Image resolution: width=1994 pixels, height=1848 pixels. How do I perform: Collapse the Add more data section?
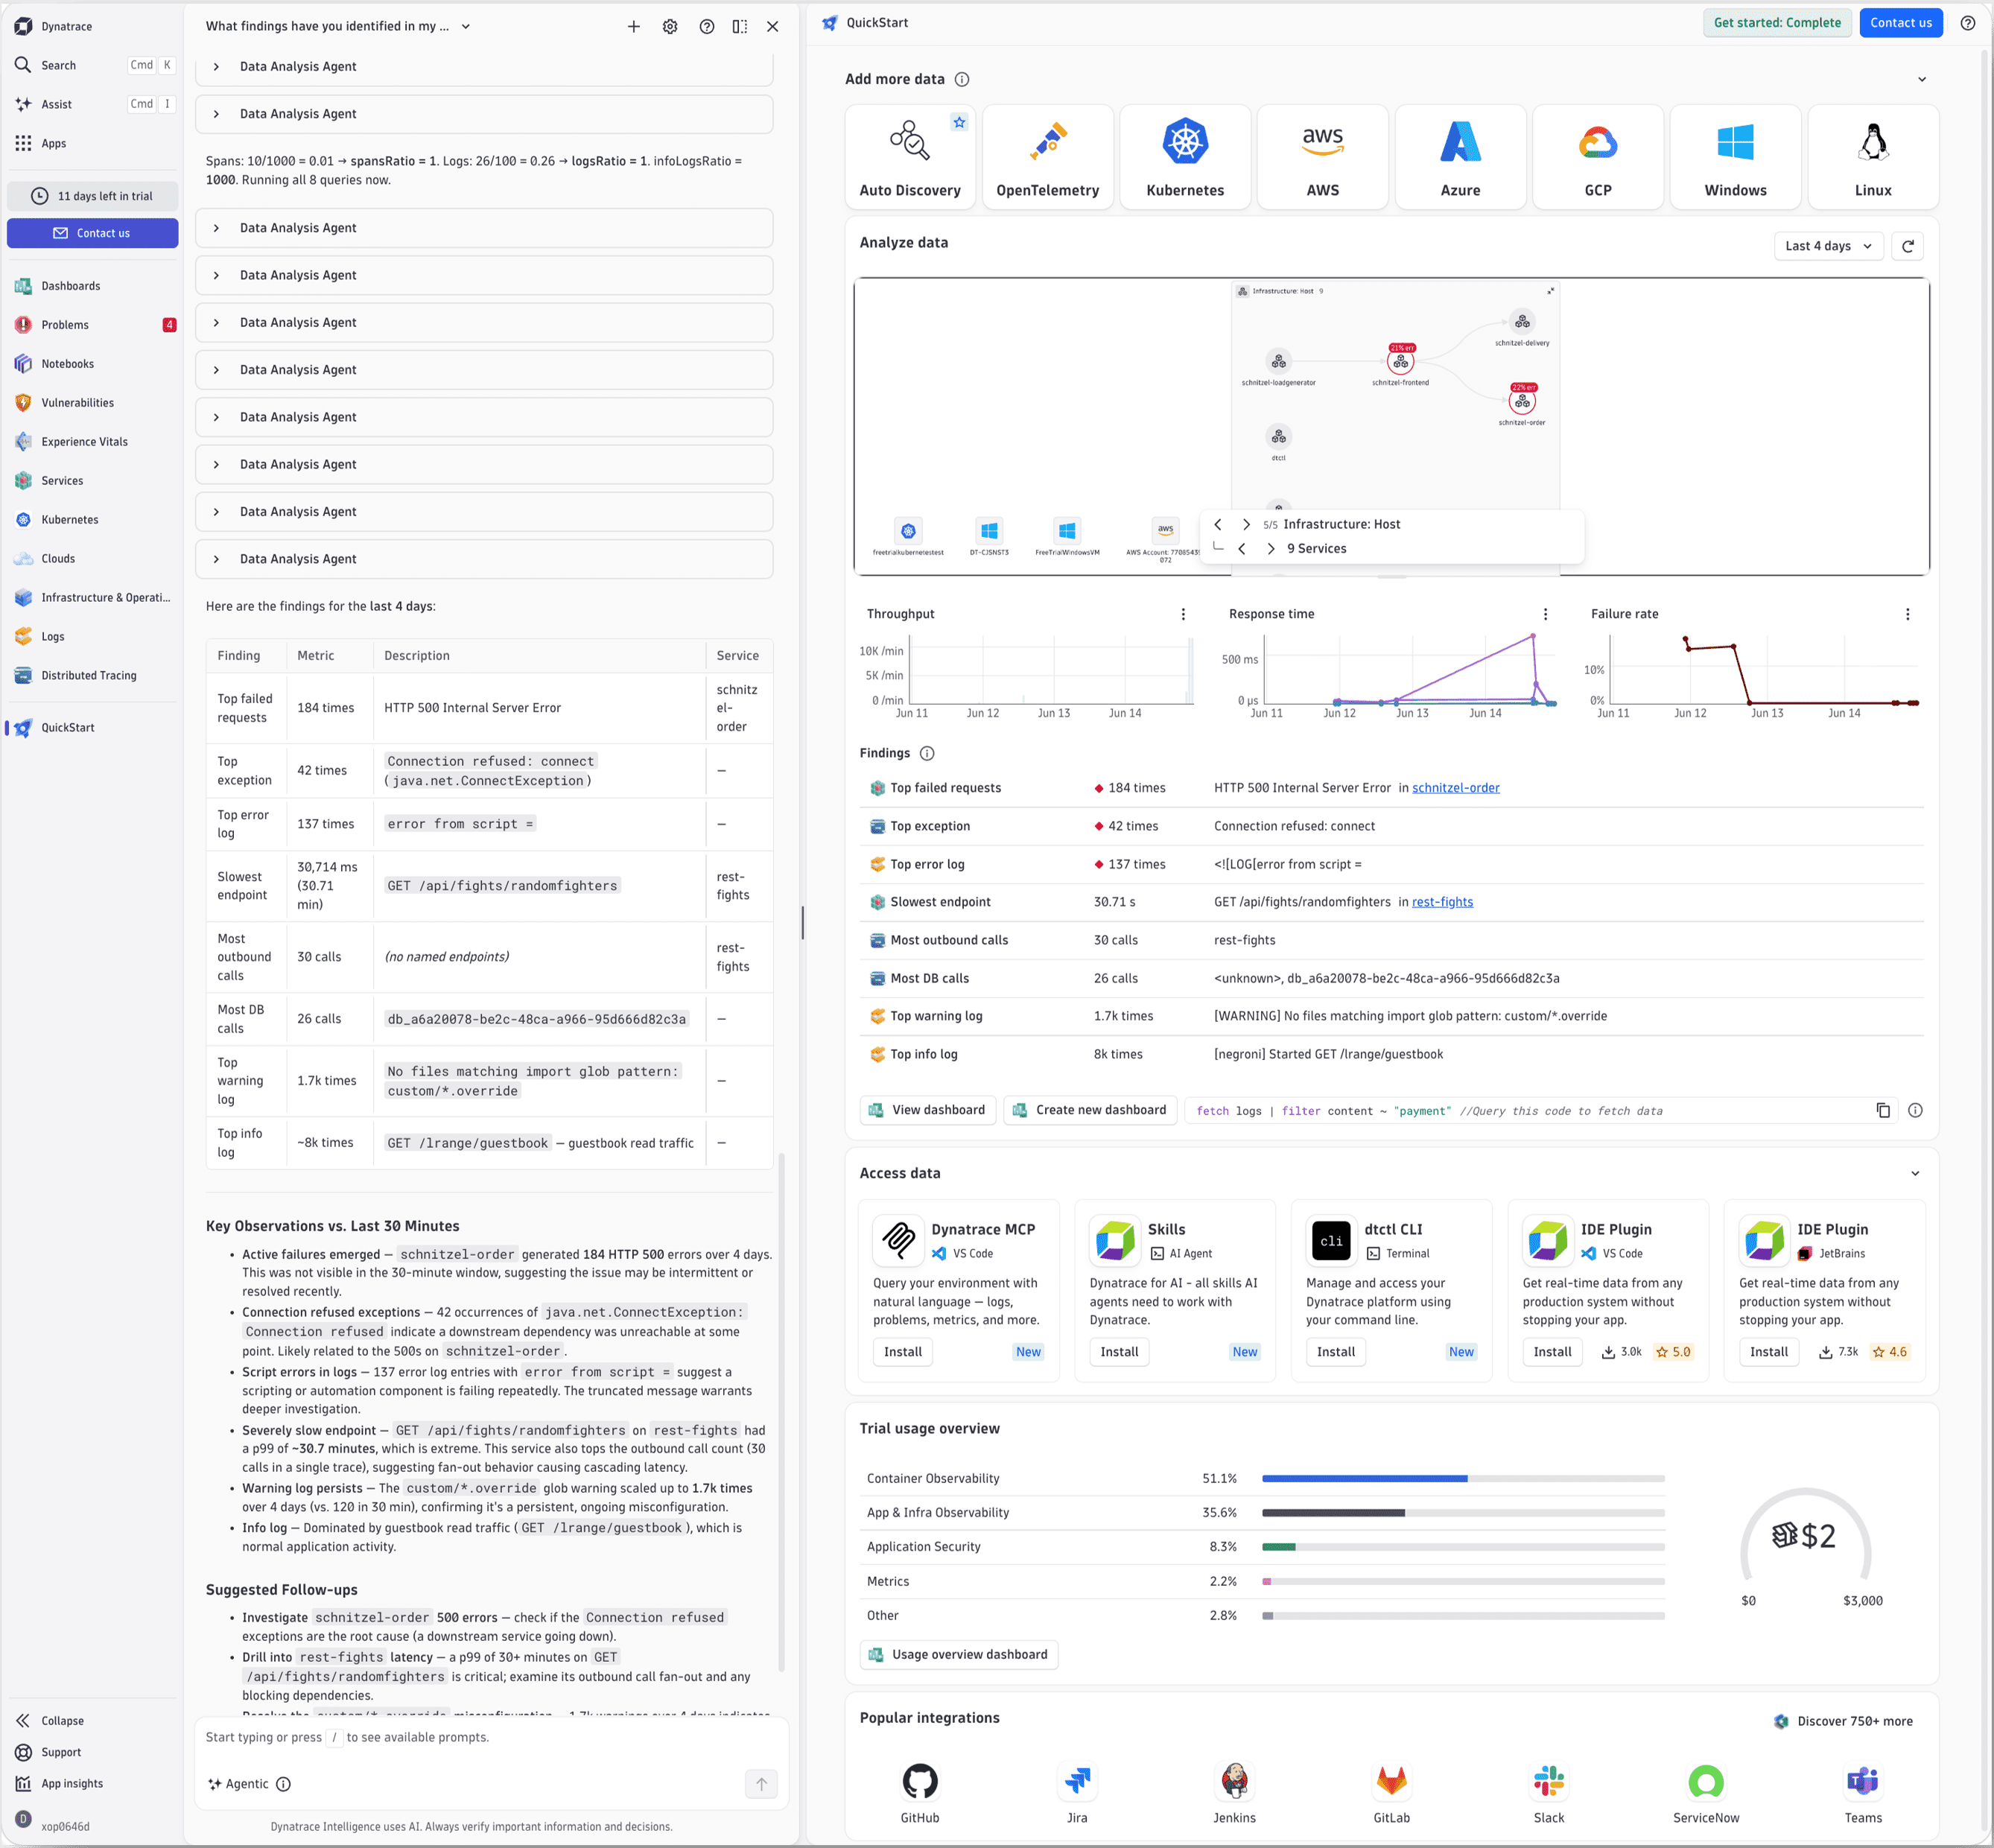coord(1922,79)
